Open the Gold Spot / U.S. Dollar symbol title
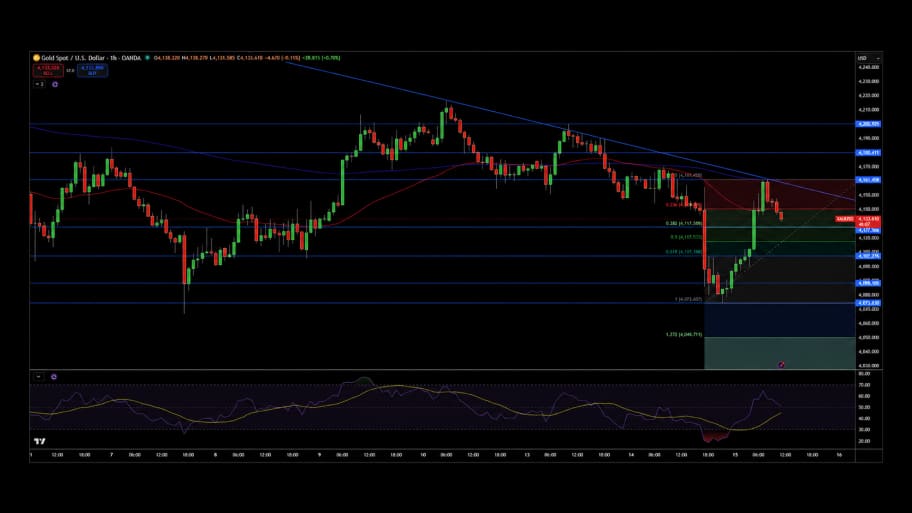 (91, 58)
